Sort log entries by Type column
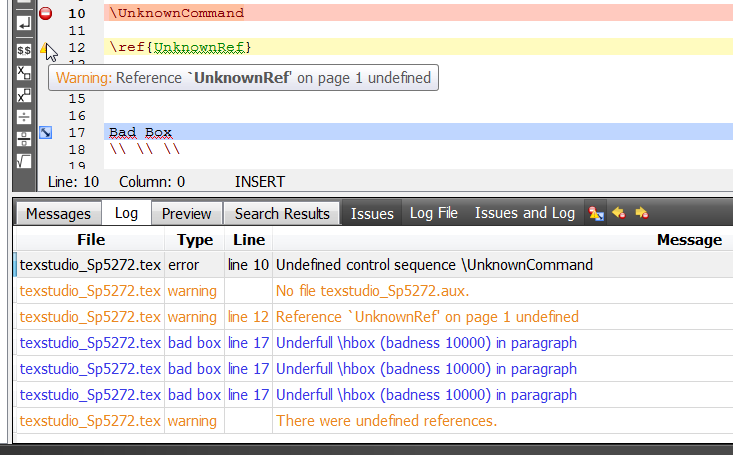Viewport: 733px width, 455px height. click(x=194, y=240)
